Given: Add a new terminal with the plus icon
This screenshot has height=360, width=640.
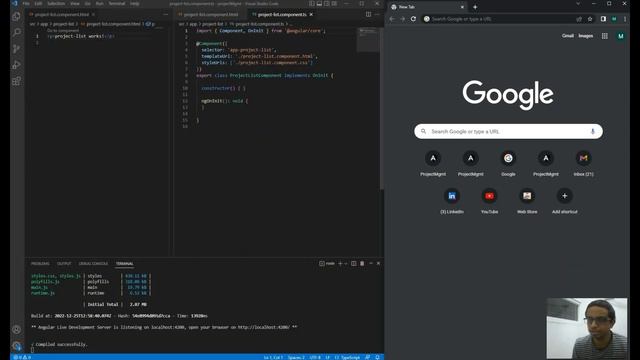Looking at the screenshot, I should 340,264.
